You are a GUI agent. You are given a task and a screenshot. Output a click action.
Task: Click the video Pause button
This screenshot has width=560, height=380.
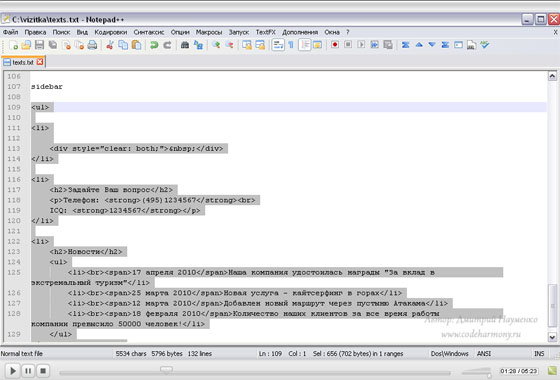(x=28, y=371)
